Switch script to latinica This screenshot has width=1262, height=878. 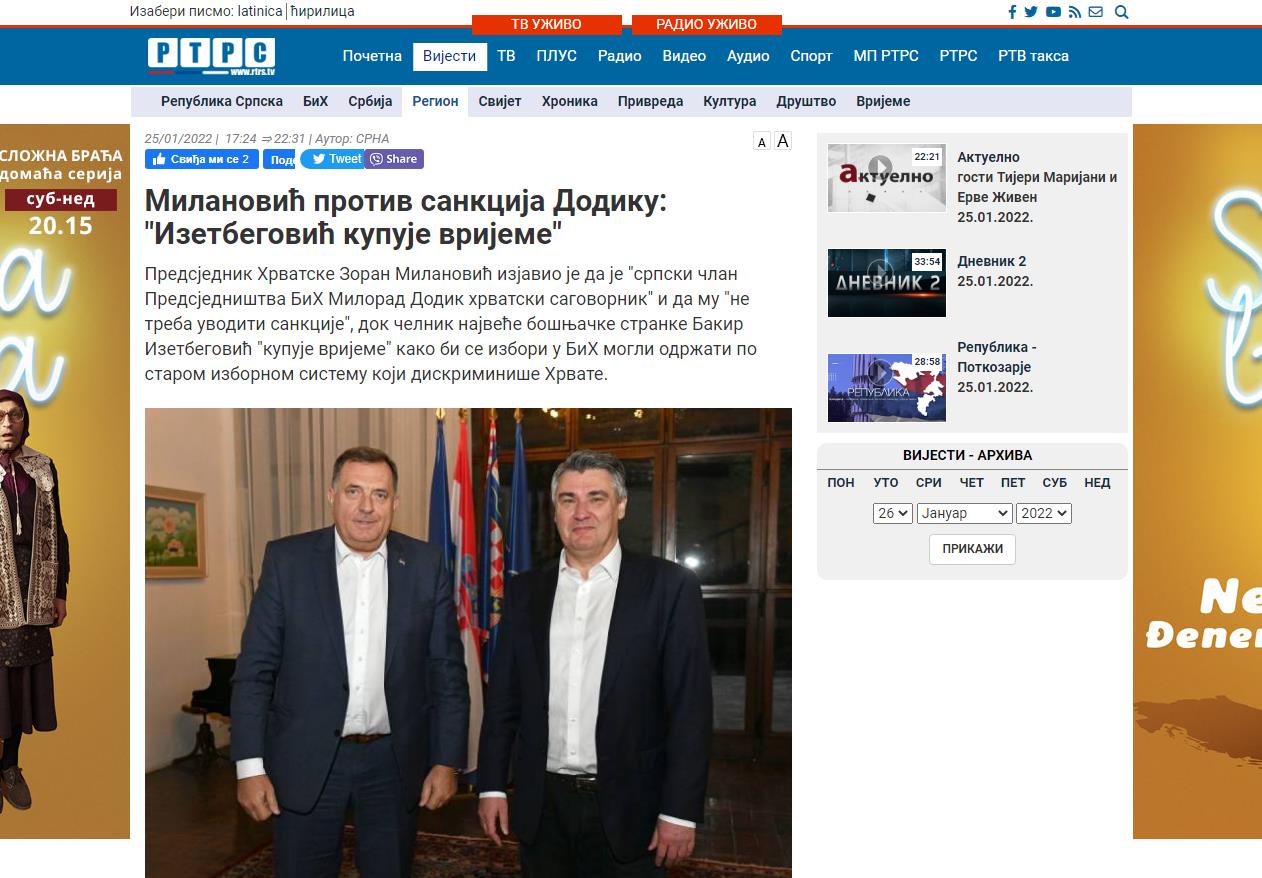point(260,11)
